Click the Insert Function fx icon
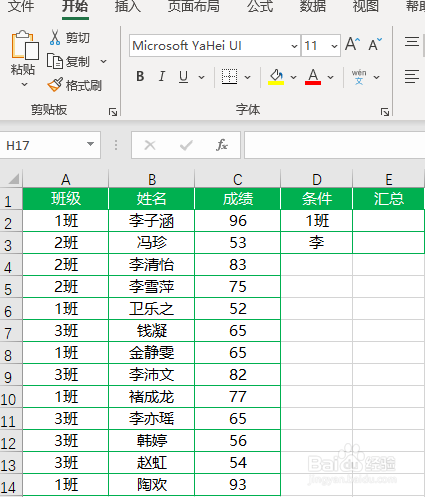Image resolution: width=425 pixels, height=497 pixels. (222, 145)
